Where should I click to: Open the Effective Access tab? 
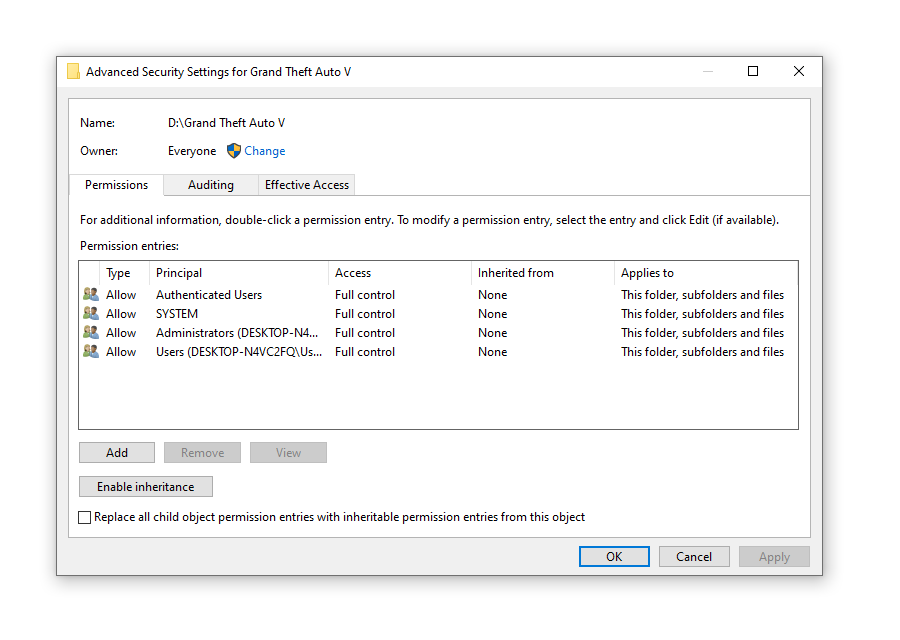click(x=307, y=185)
